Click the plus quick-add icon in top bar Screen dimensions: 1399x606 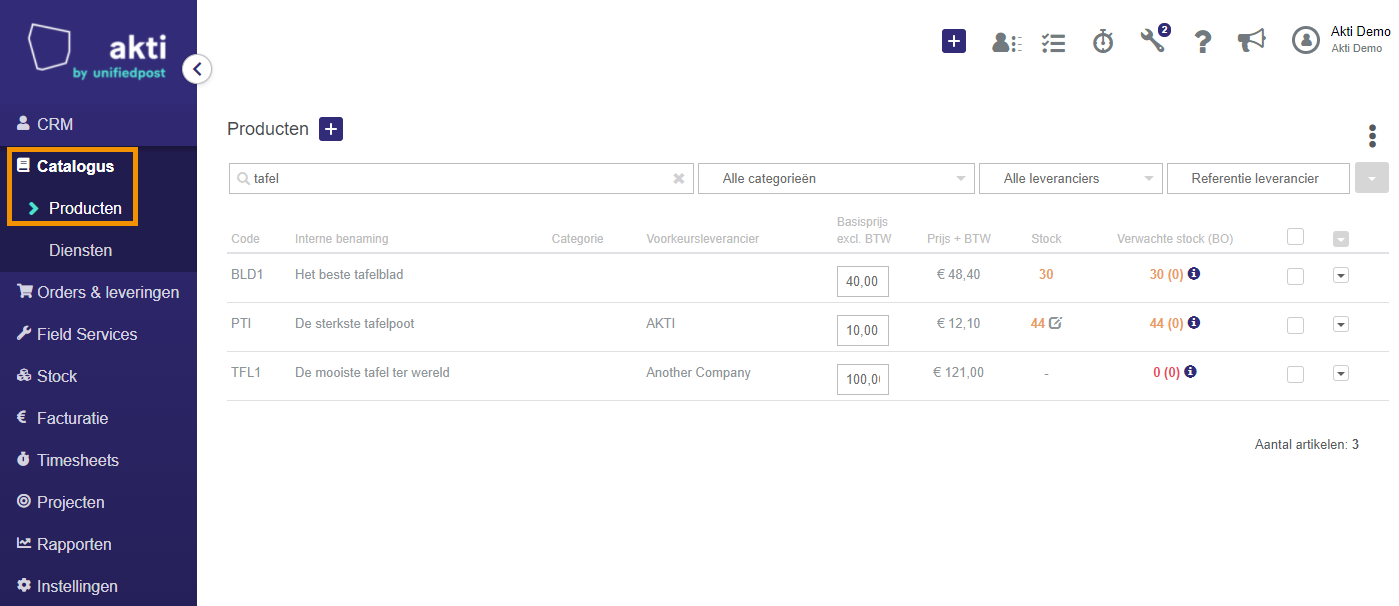pos(954,41)
